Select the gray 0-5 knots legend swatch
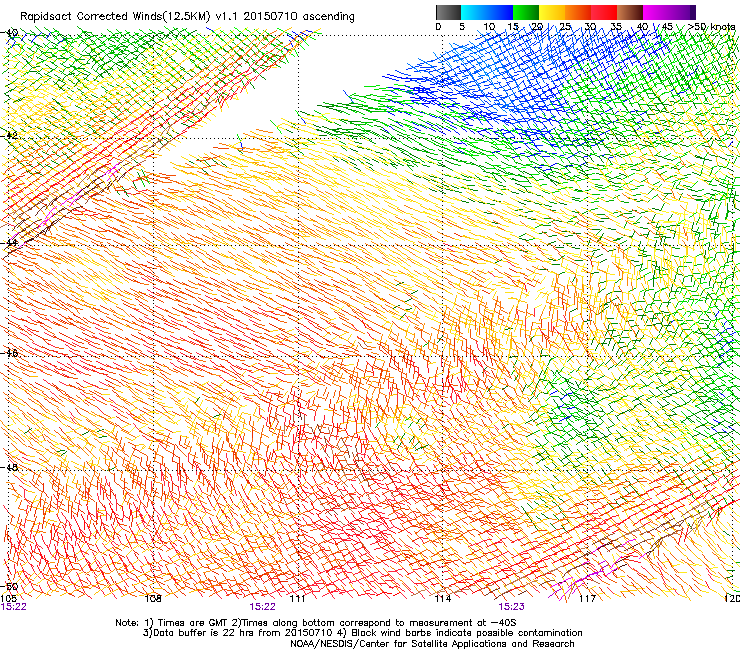Screen dimensions: 740x650 (448, 12)
